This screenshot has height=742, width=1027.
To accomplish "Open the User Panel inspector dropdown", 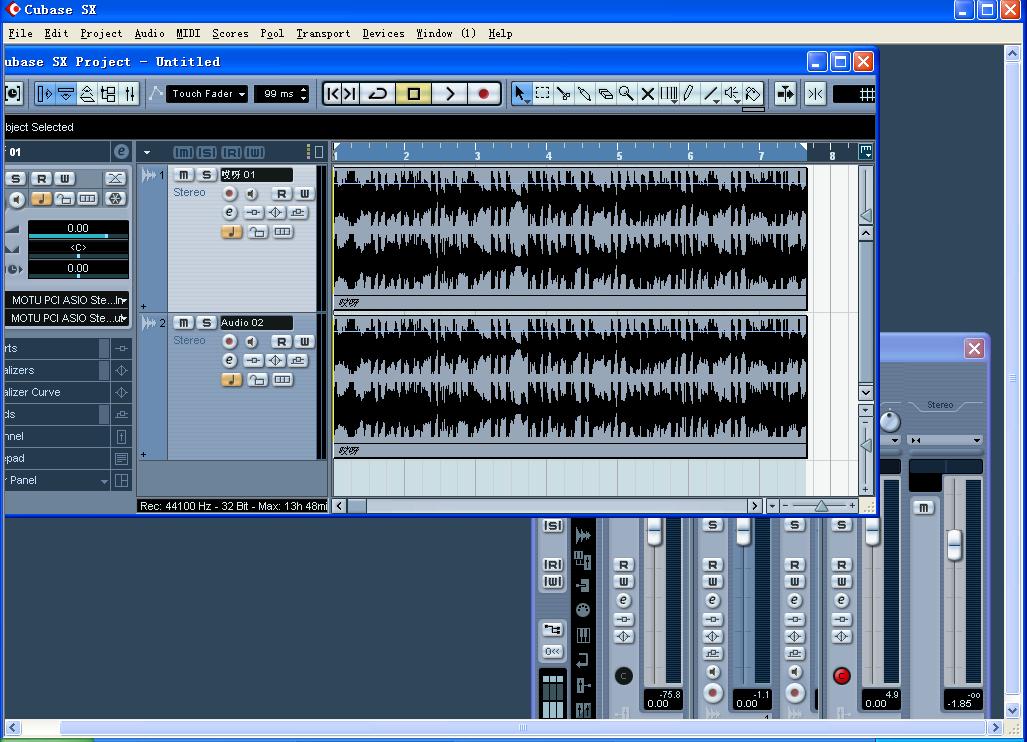I will pyautogui.click(x=104, y=481).
